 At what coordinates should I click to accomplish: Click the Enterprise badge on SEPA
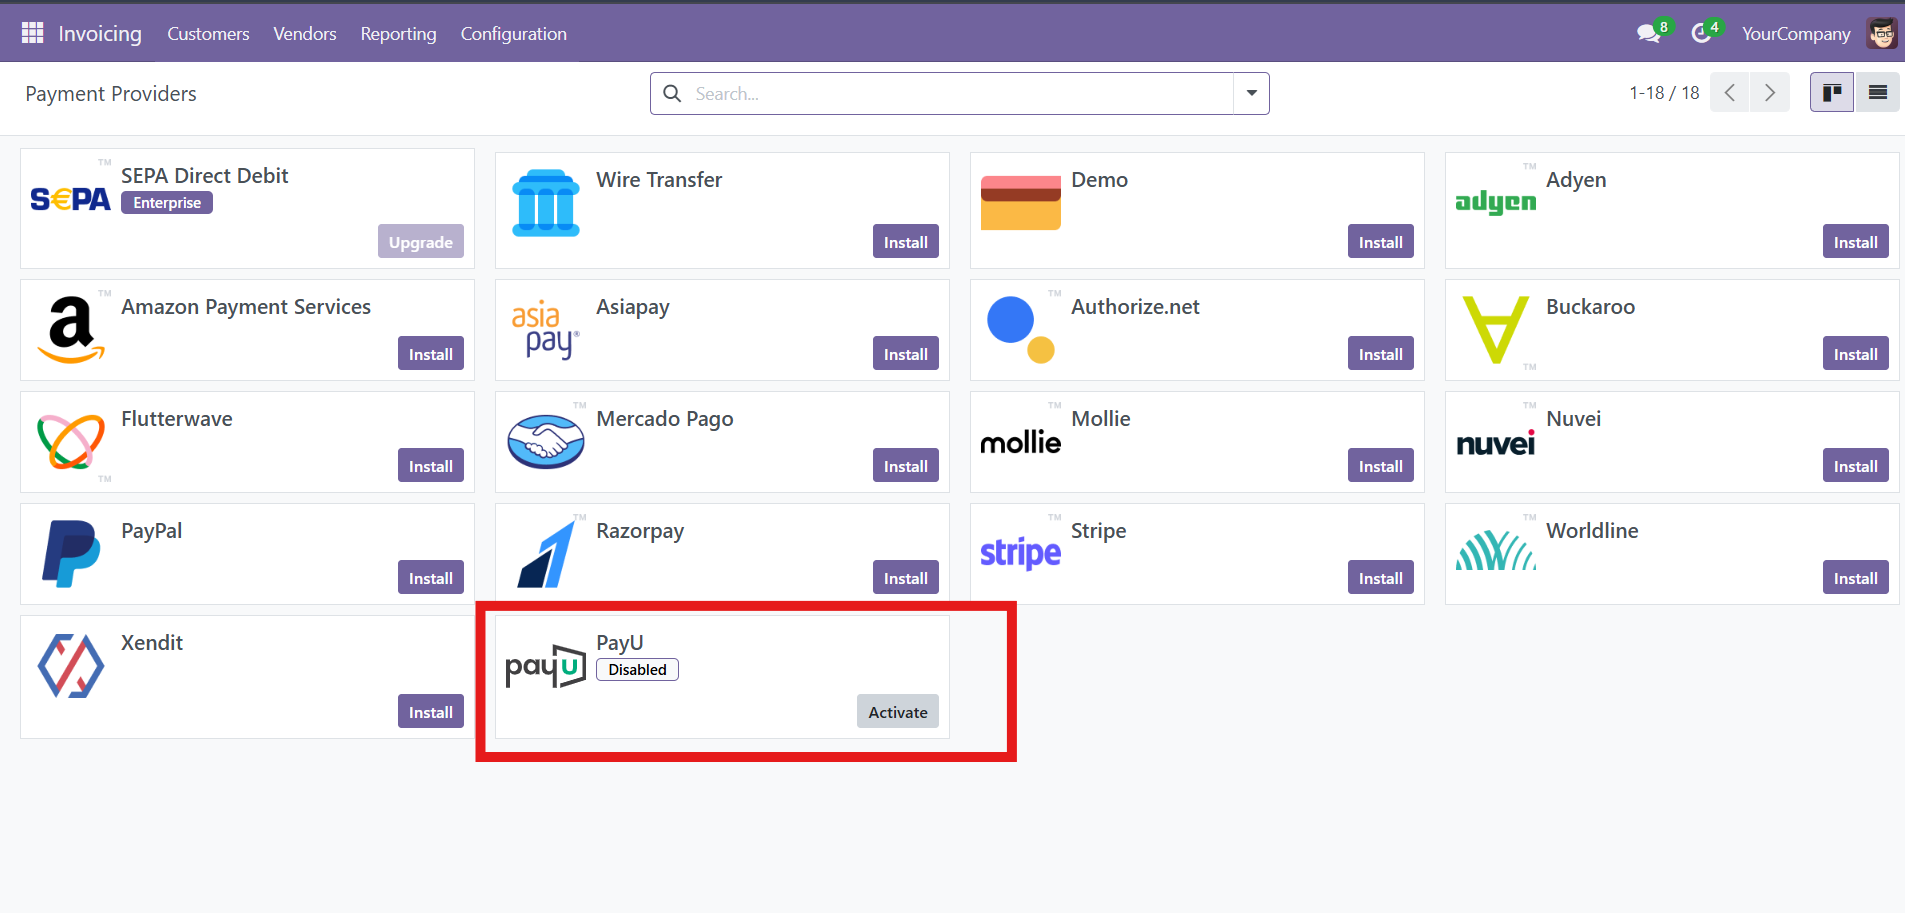(167, 203)
